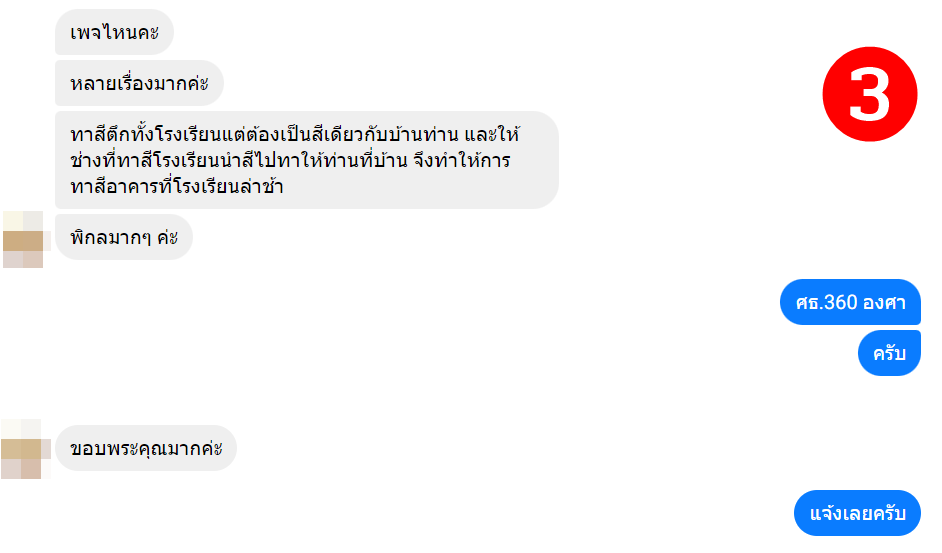Click the blue "ครับ" sent message
Screen dimensions: 942x553
tap(889, 353)
